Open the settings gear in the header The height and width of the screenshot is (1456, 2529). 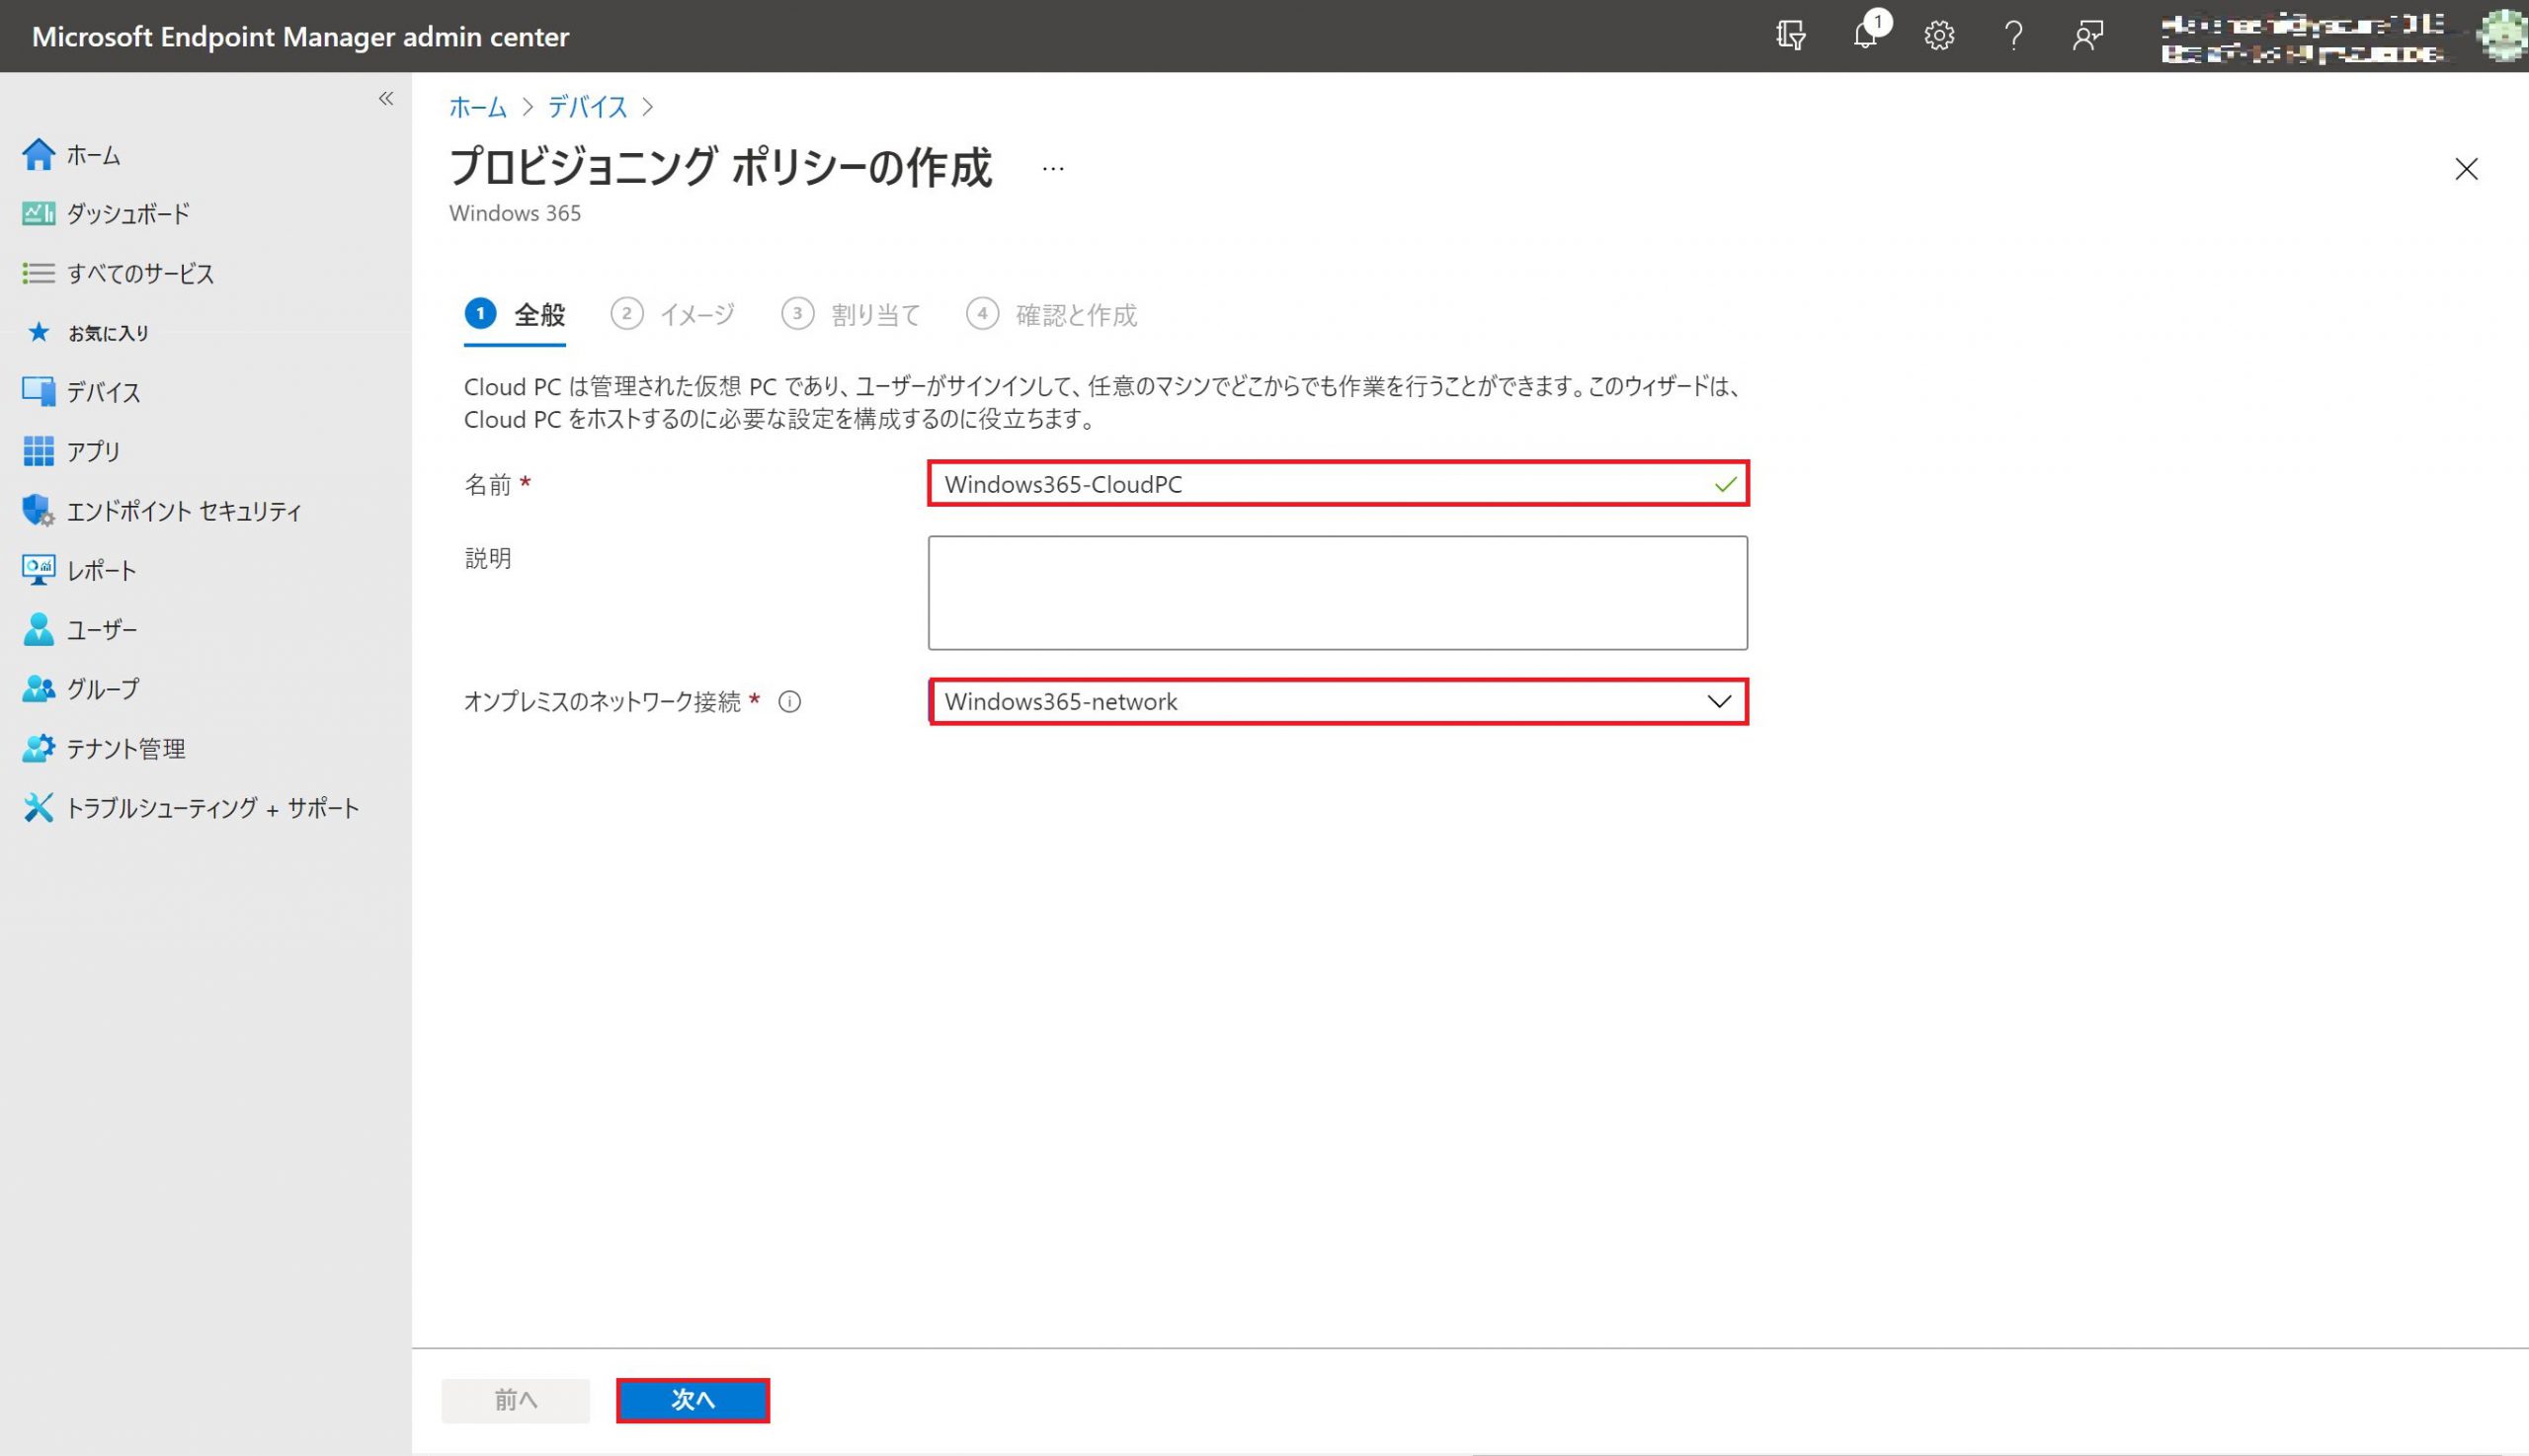[x=1939, y=36]
